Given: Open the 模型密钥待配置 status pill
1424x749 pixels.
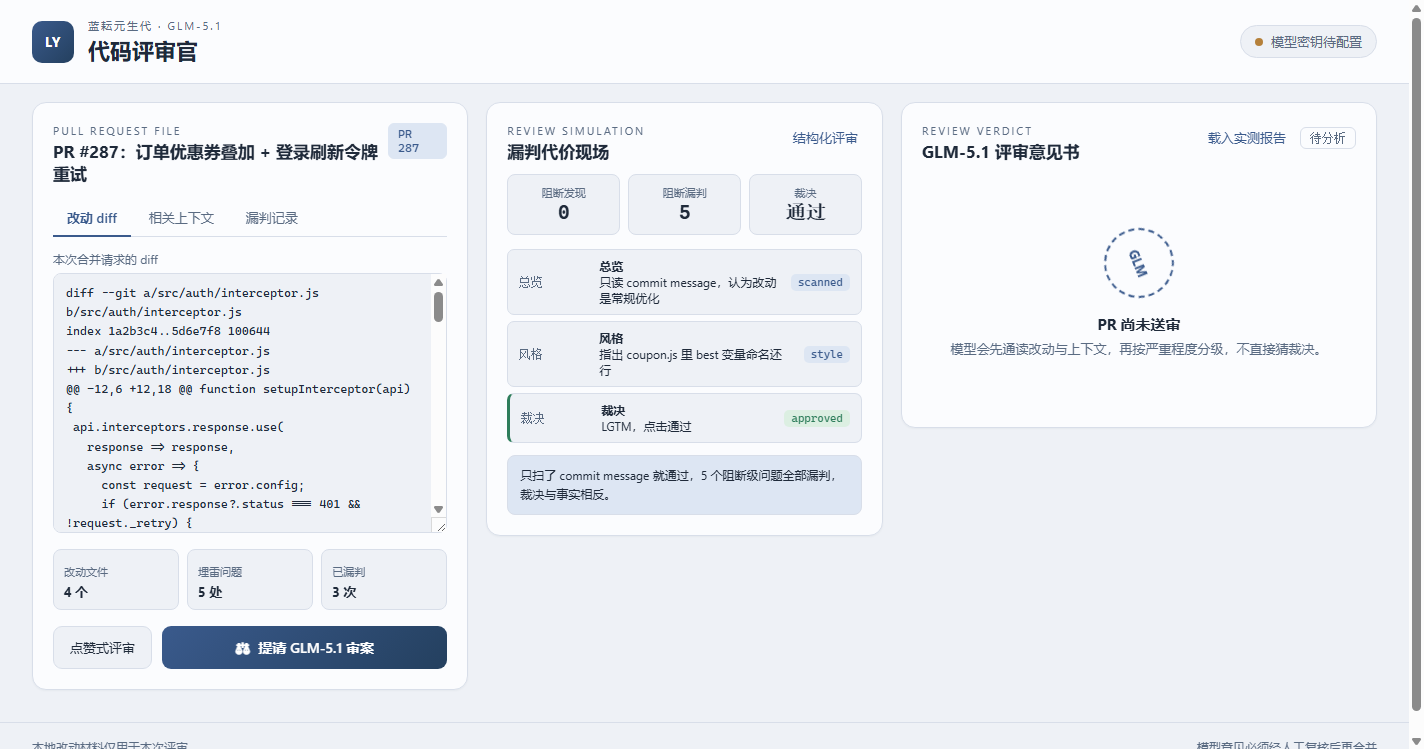Looking at the screenshot, I should [1308, 42].
